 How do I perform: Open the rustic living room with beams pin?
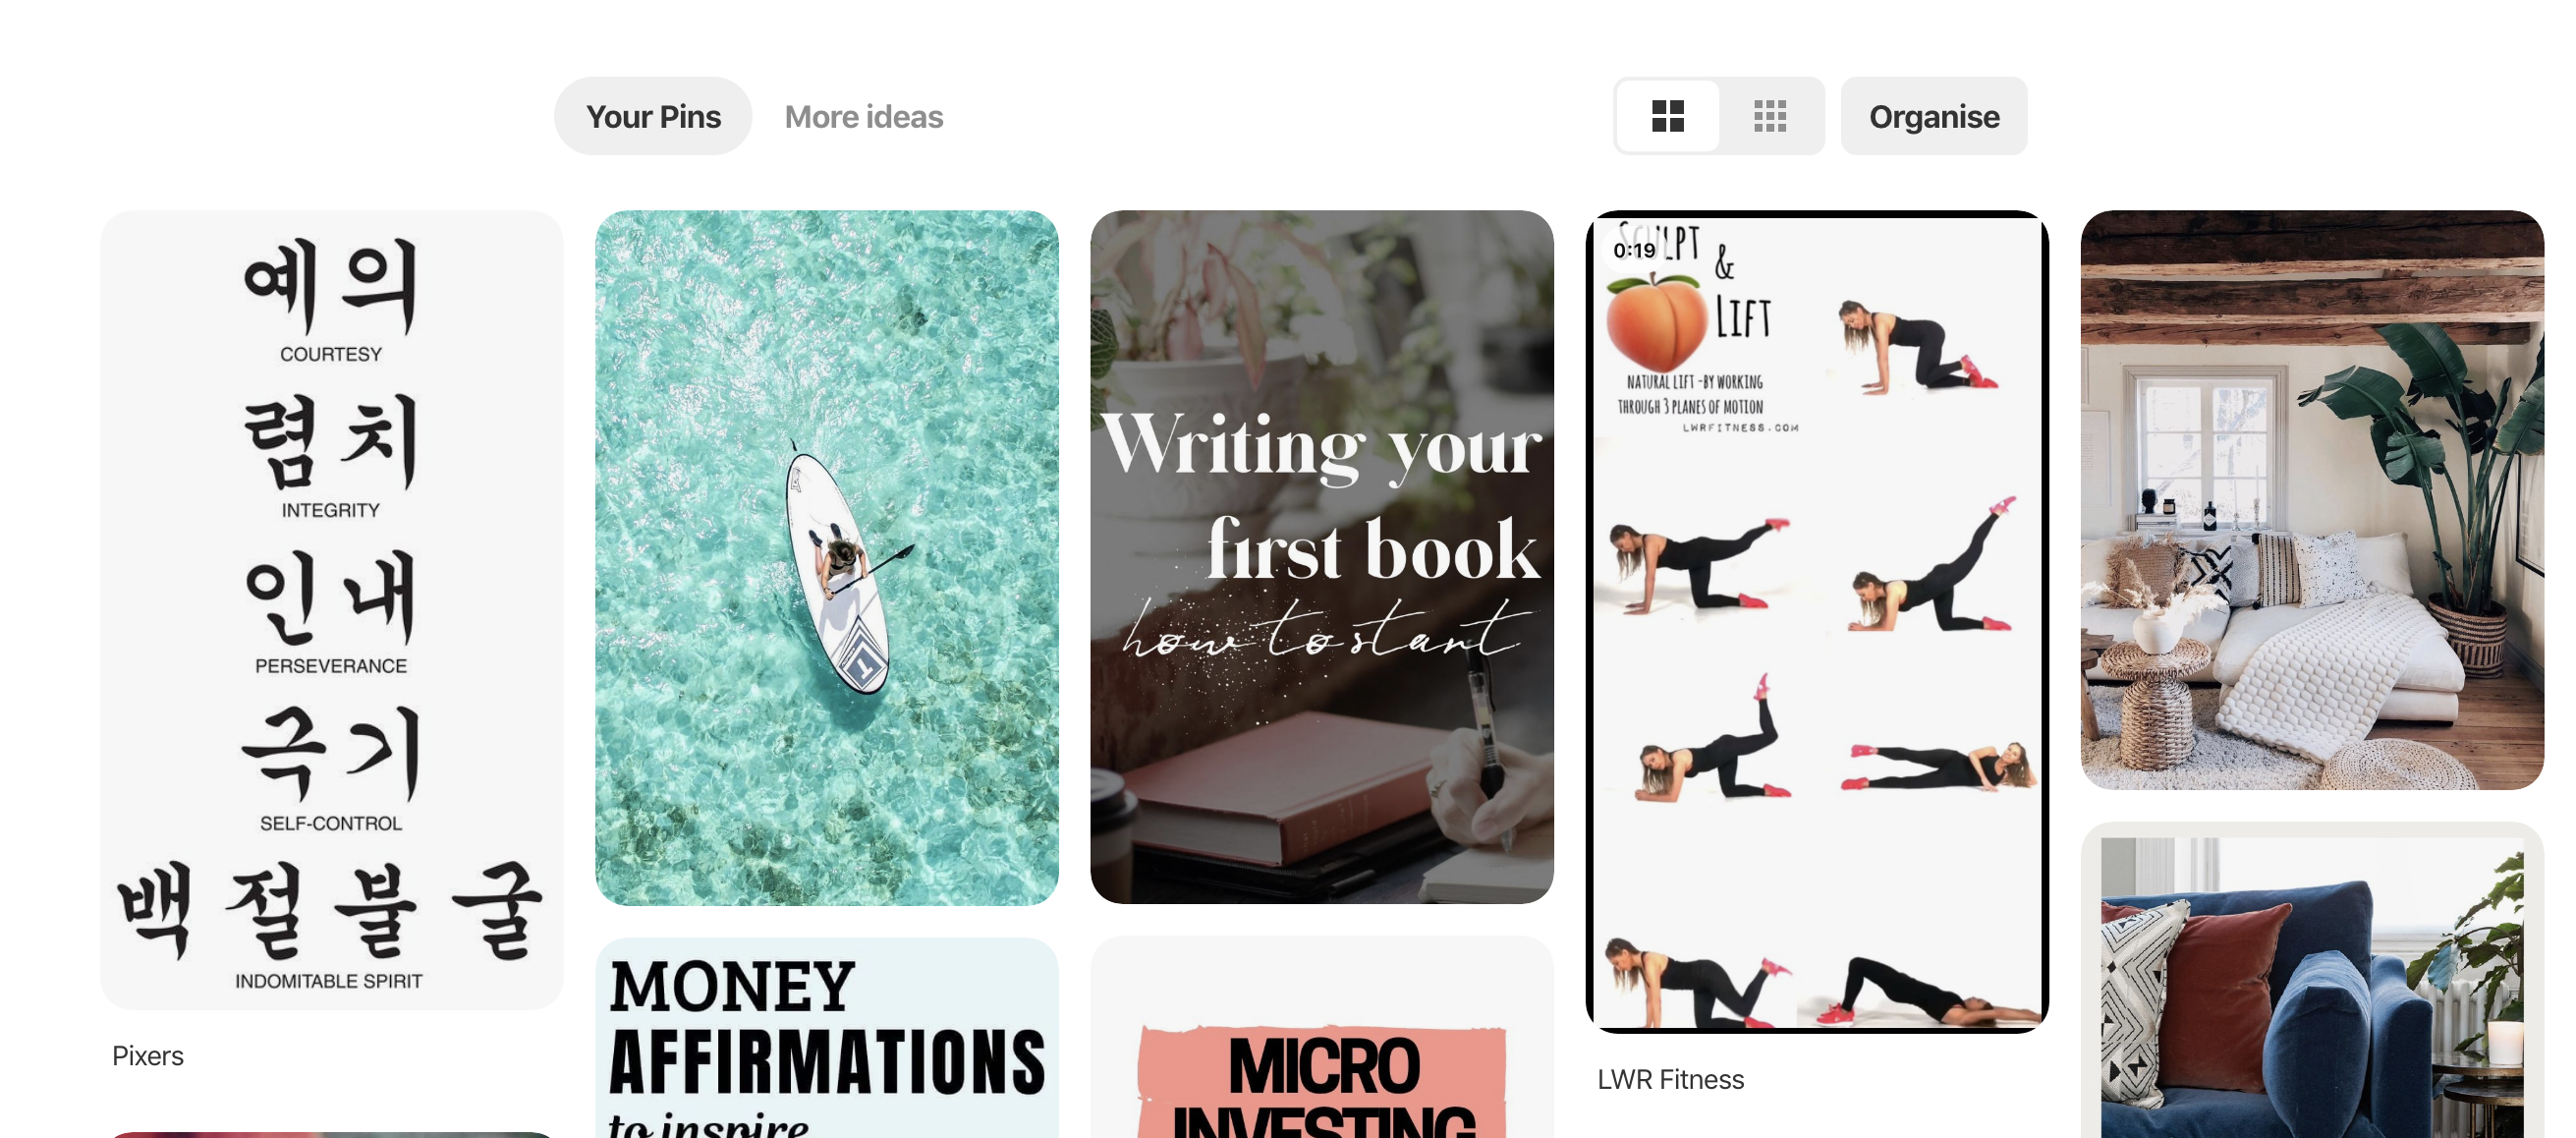2312,499
